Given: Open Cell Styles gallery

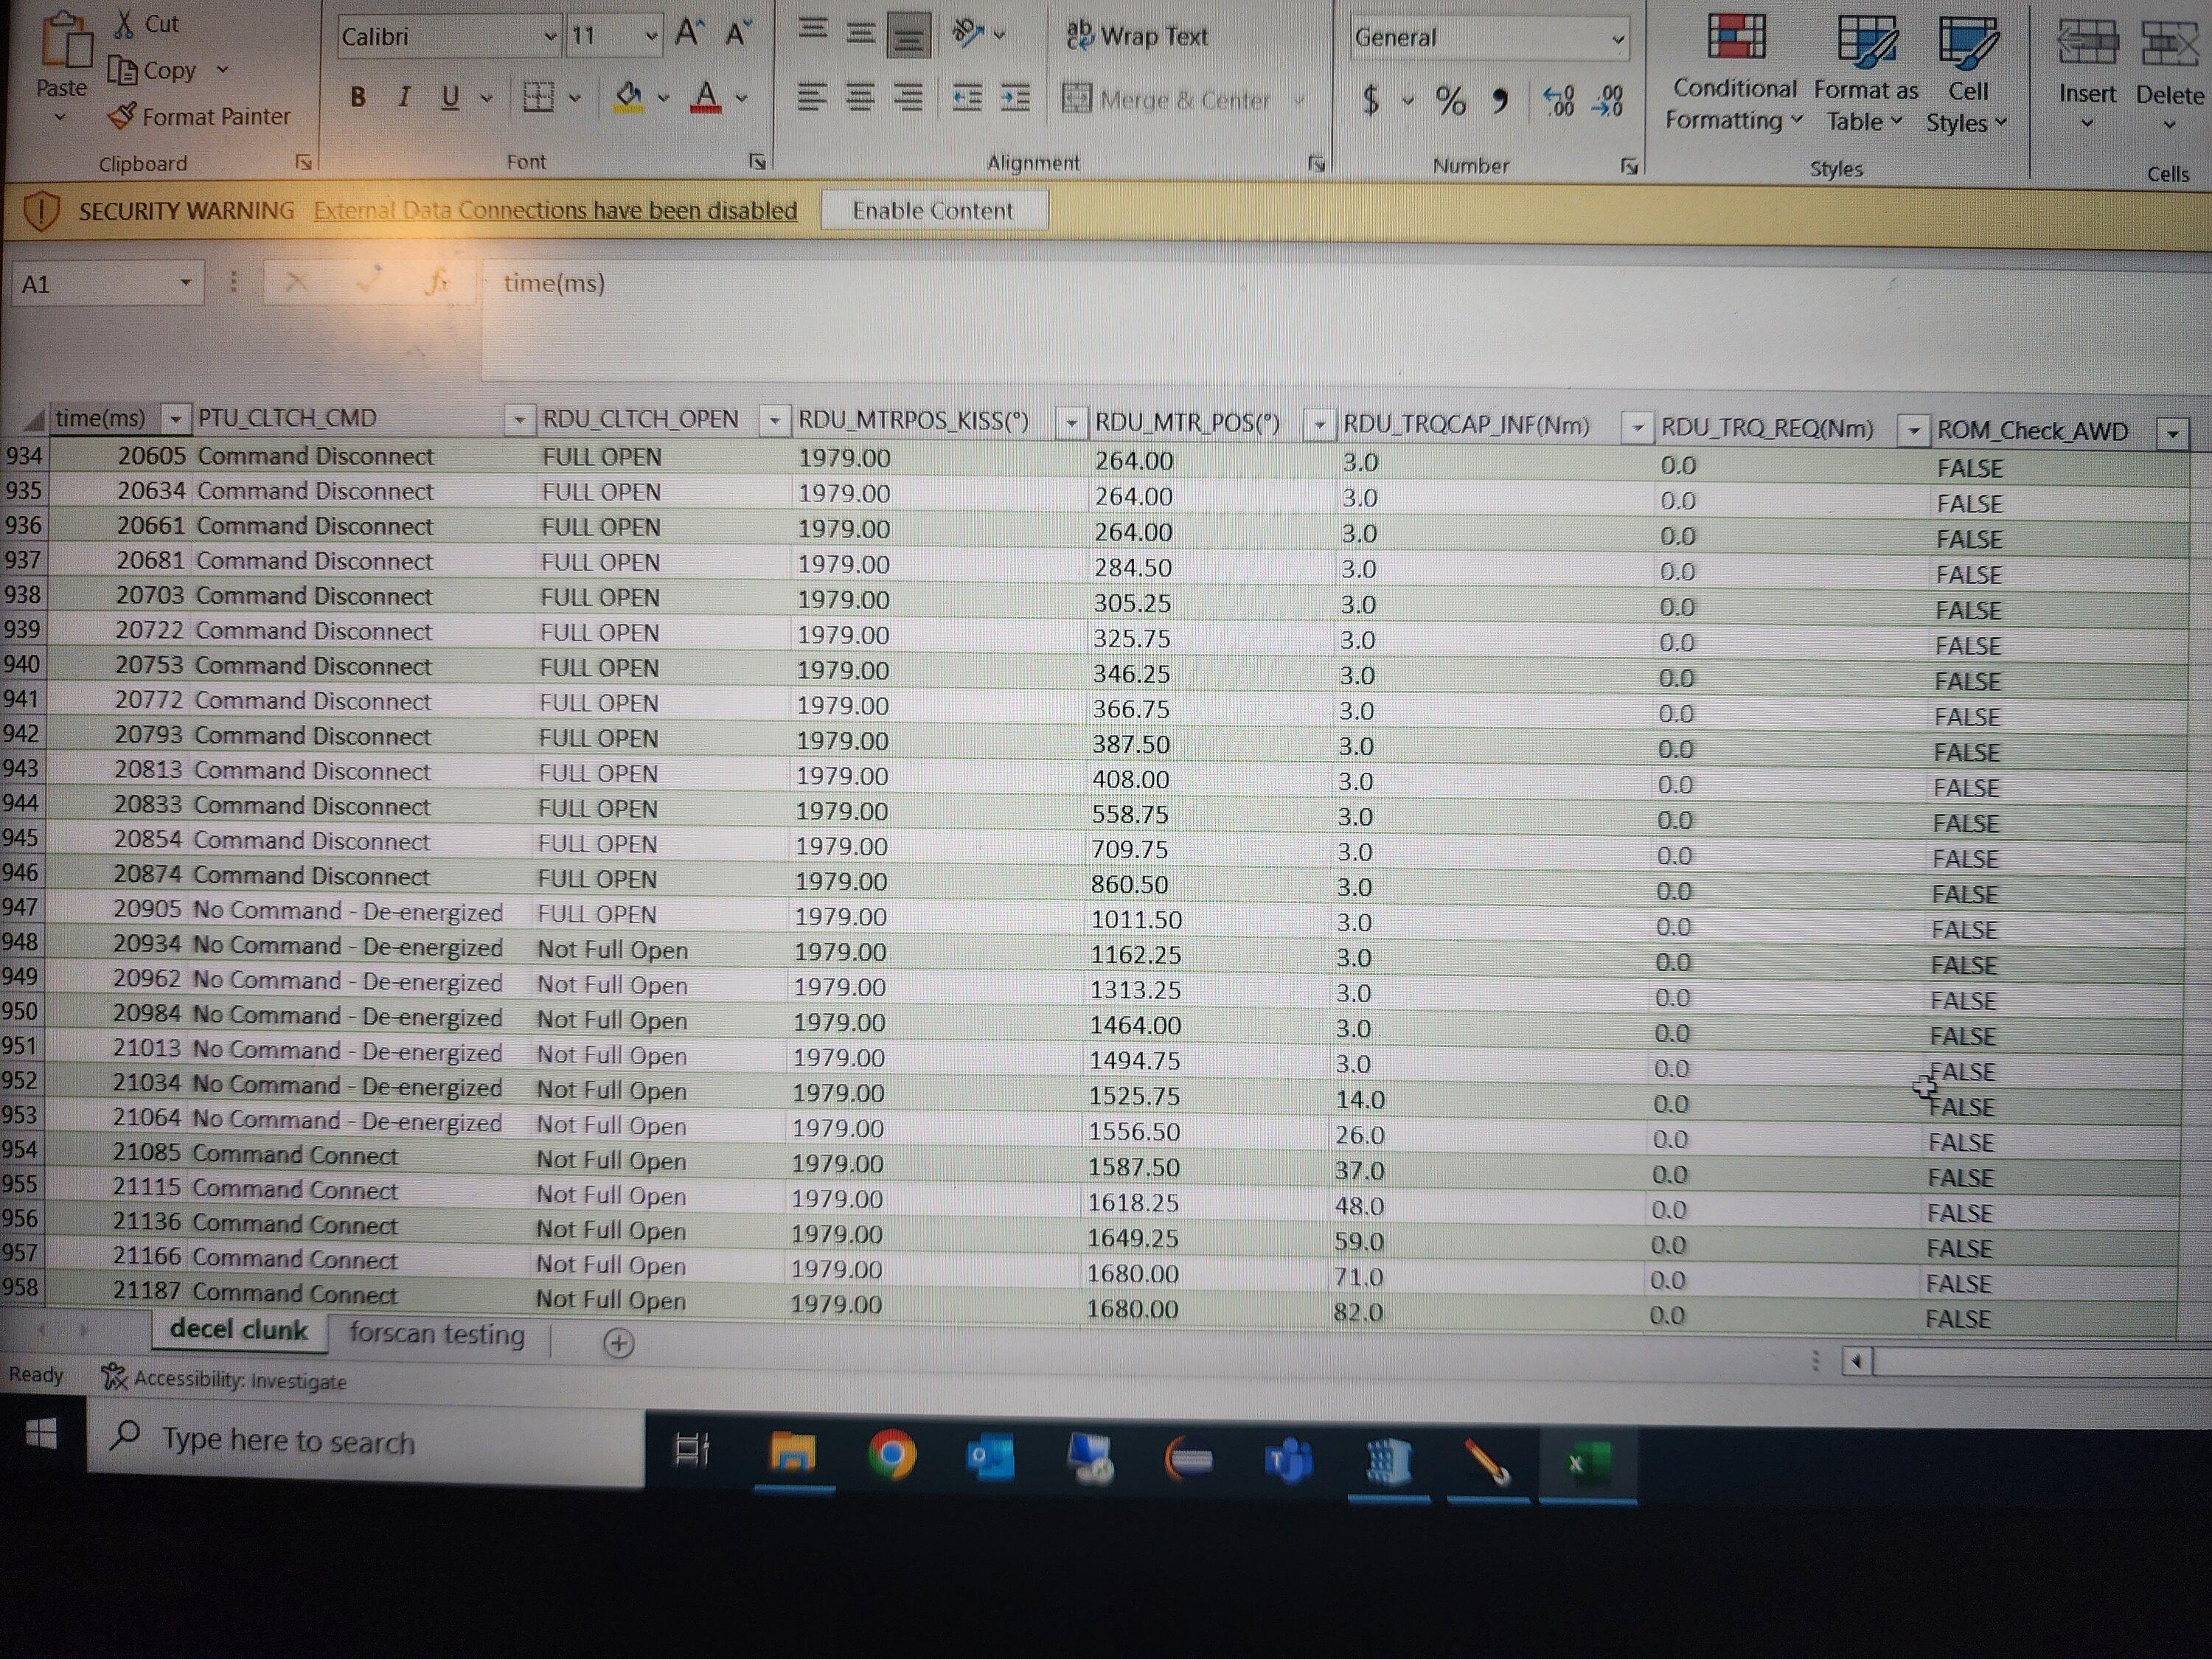Looking at the screenshot, I should (1967, 75).
